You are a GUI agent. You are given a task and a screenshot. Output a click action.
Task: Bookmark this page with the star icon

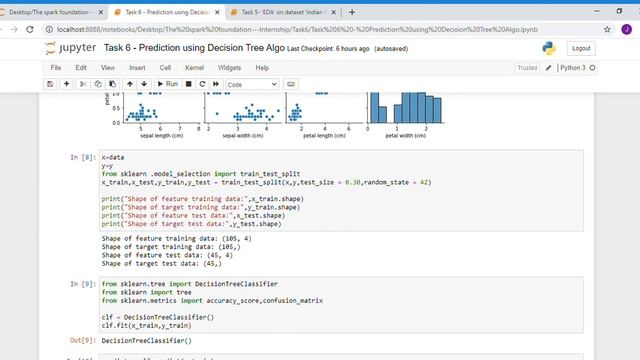tap(607, 29)
